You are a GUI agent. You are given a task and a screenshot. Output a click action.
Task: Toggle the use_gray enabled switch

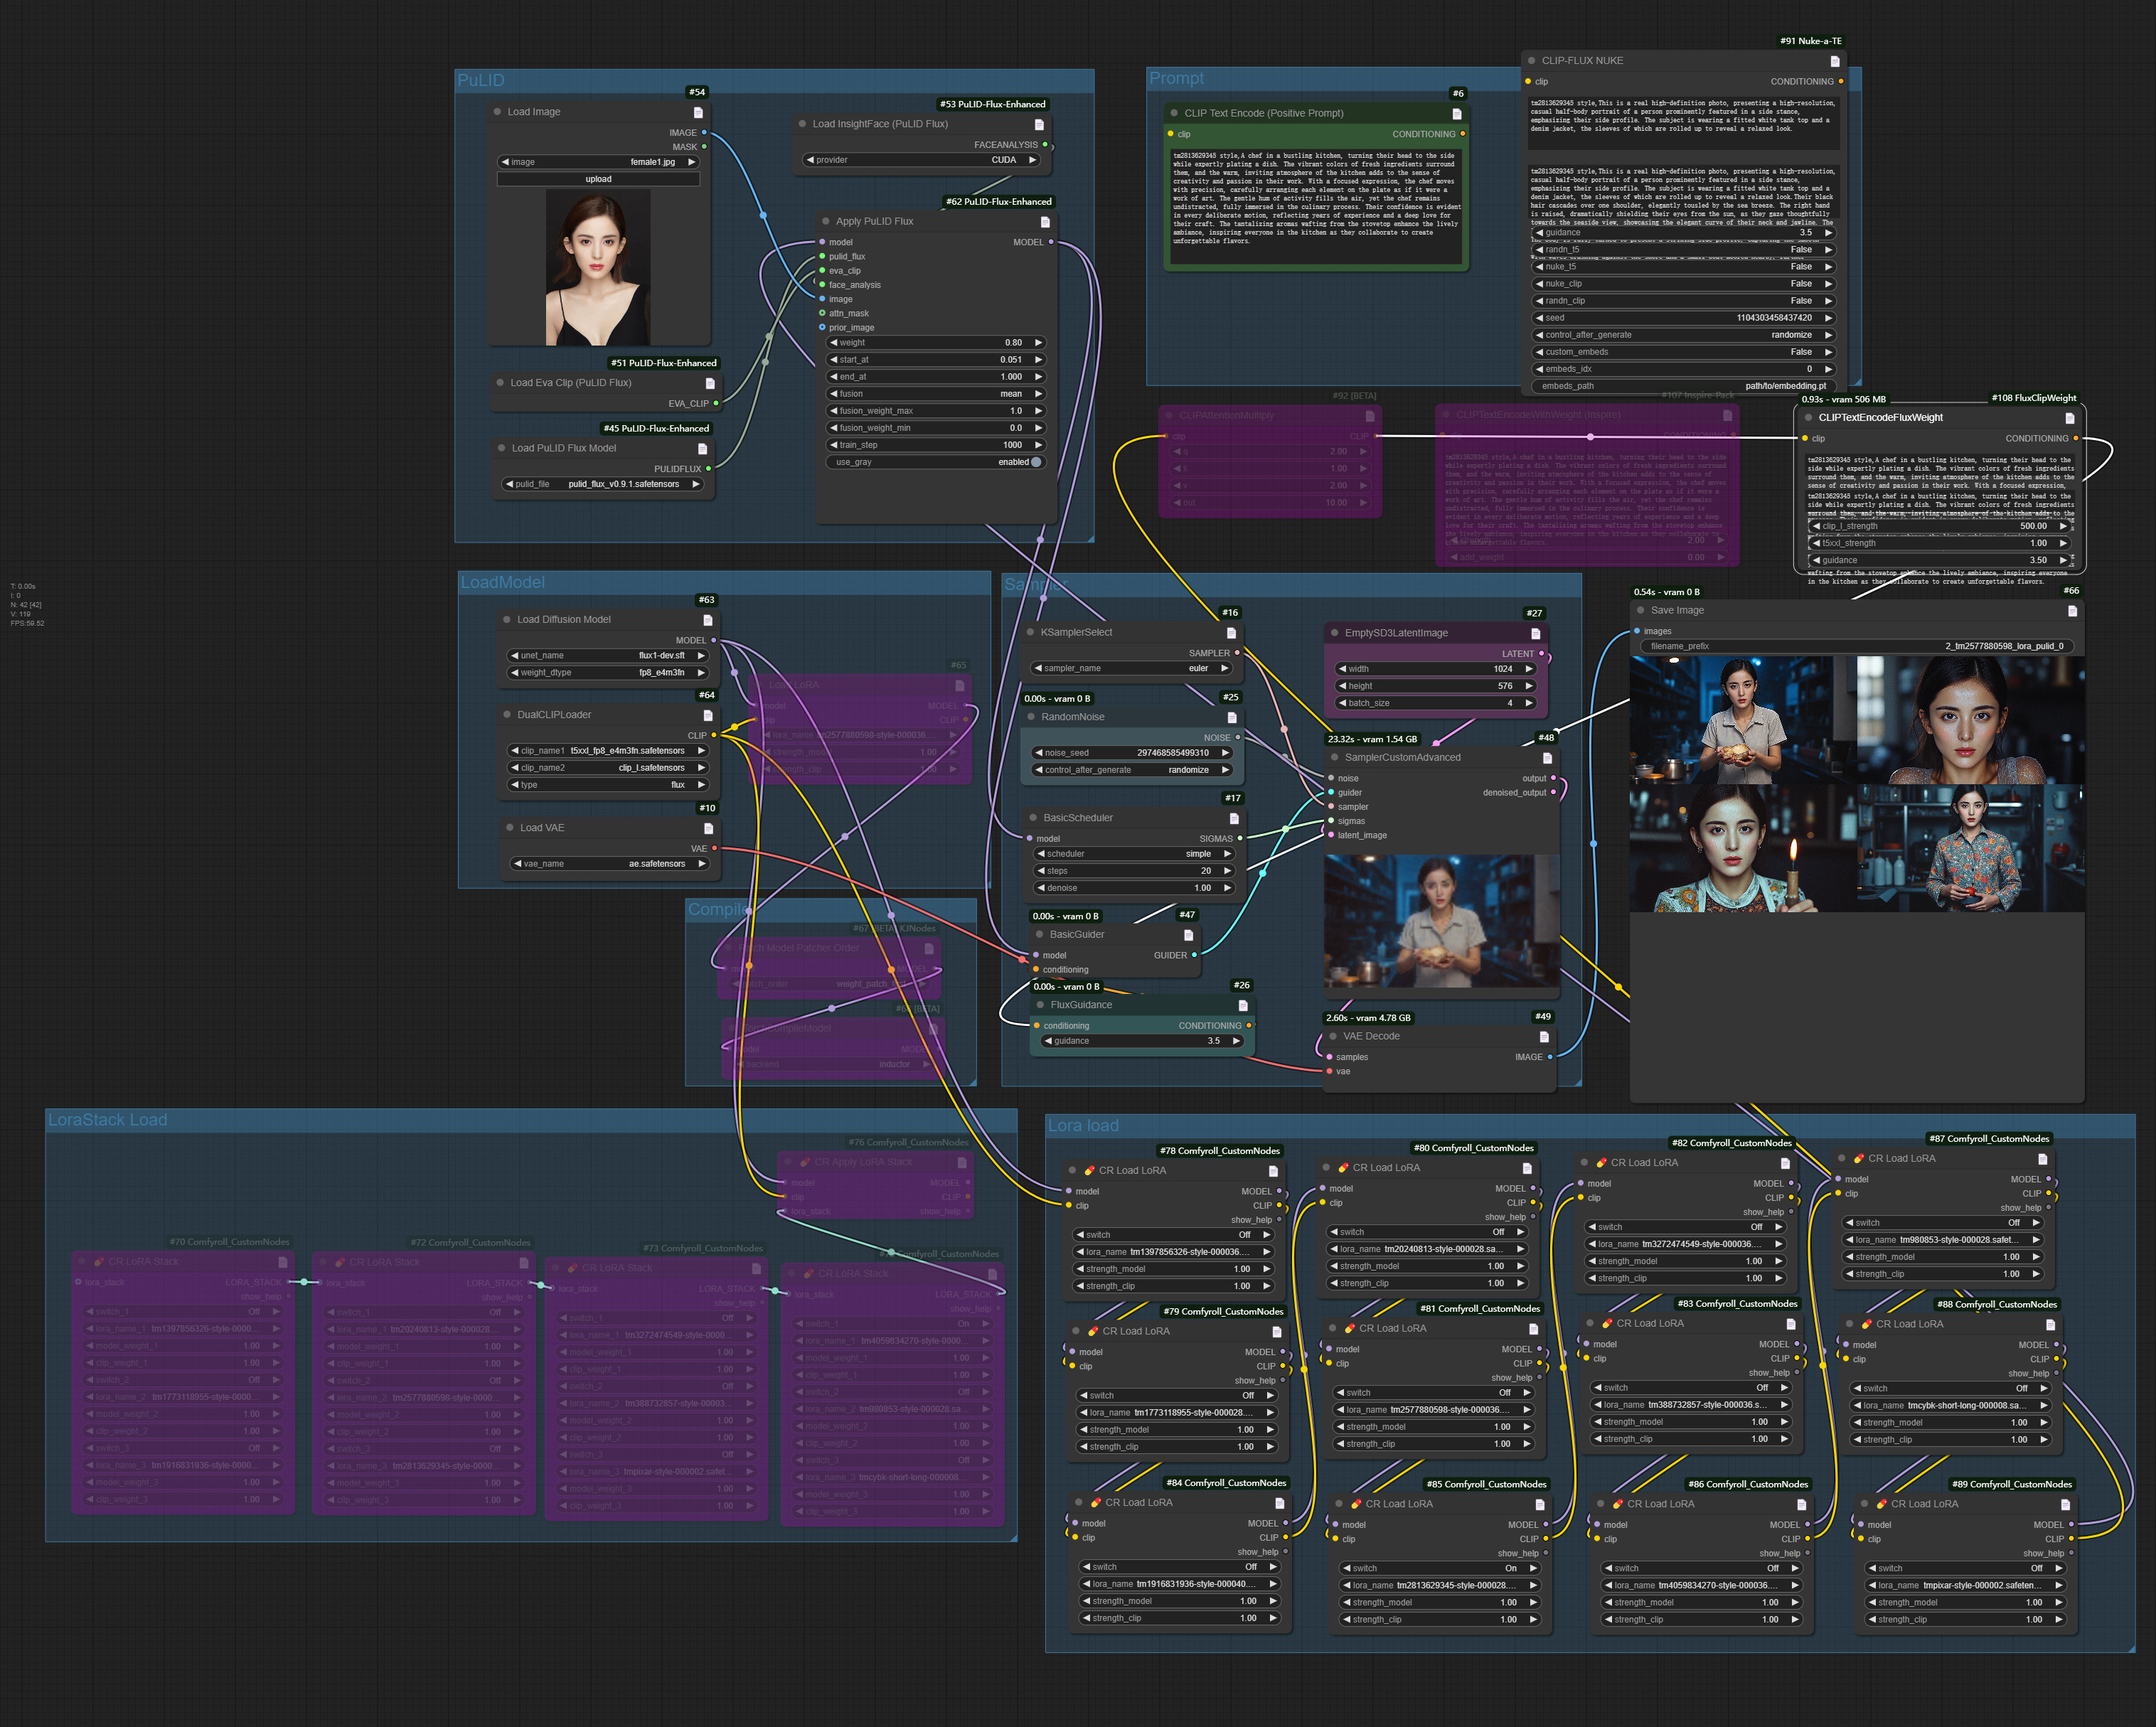[1035, 462]
